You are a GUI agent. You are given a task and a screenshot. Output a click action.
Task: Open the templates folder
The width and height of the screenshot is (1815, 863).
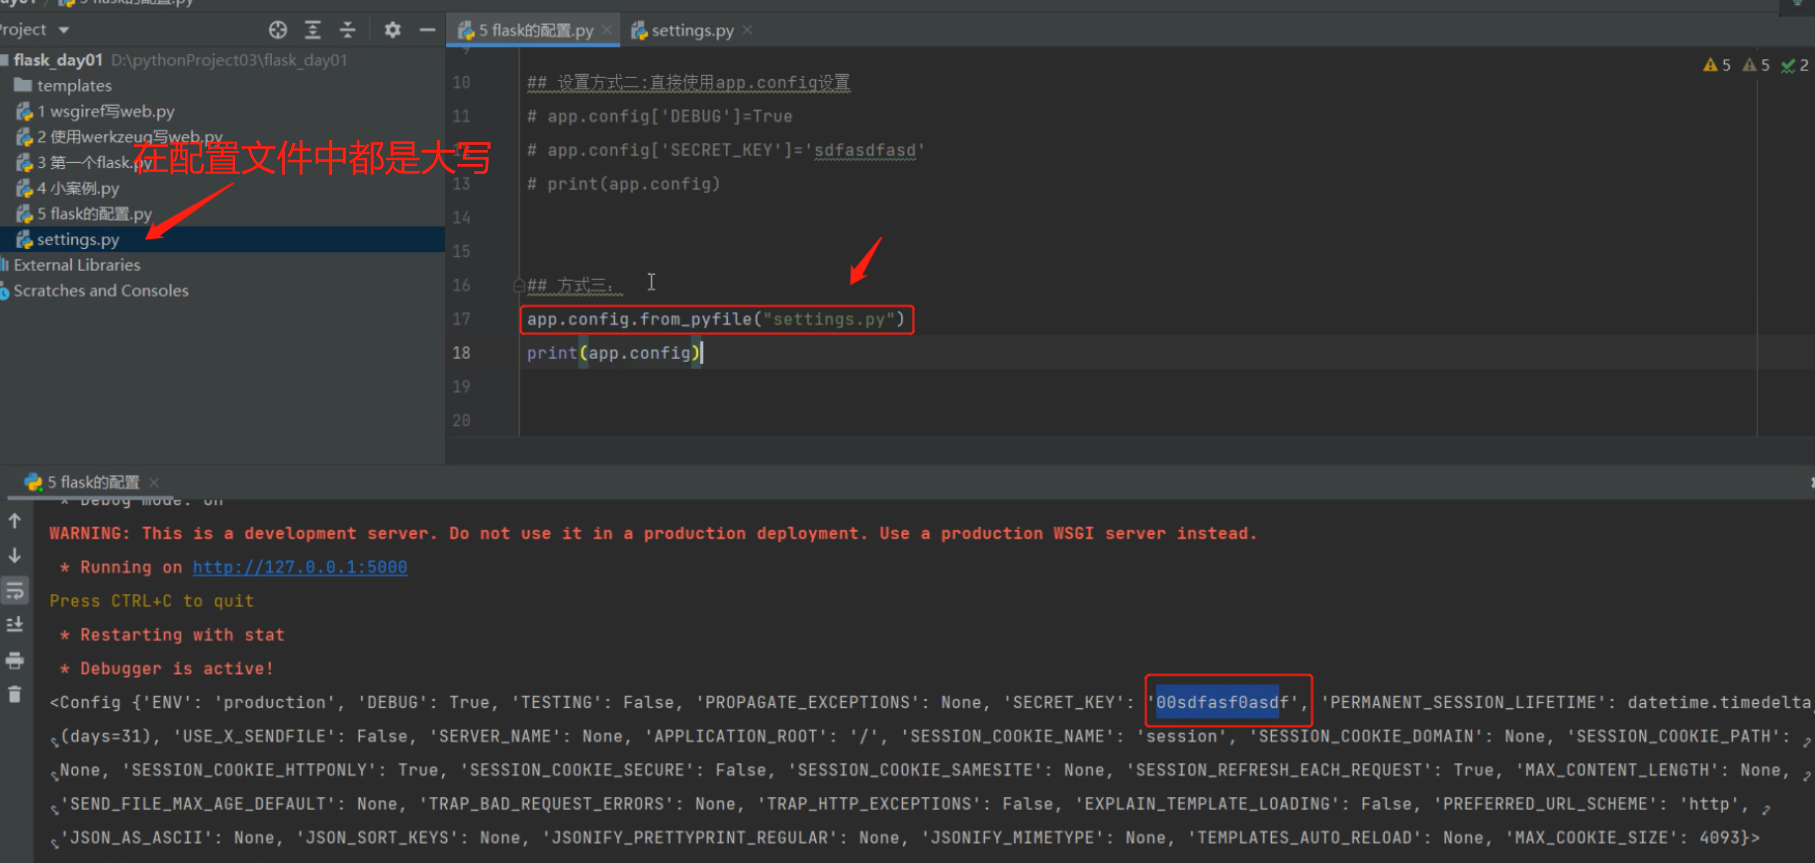[x=74, y=86]
